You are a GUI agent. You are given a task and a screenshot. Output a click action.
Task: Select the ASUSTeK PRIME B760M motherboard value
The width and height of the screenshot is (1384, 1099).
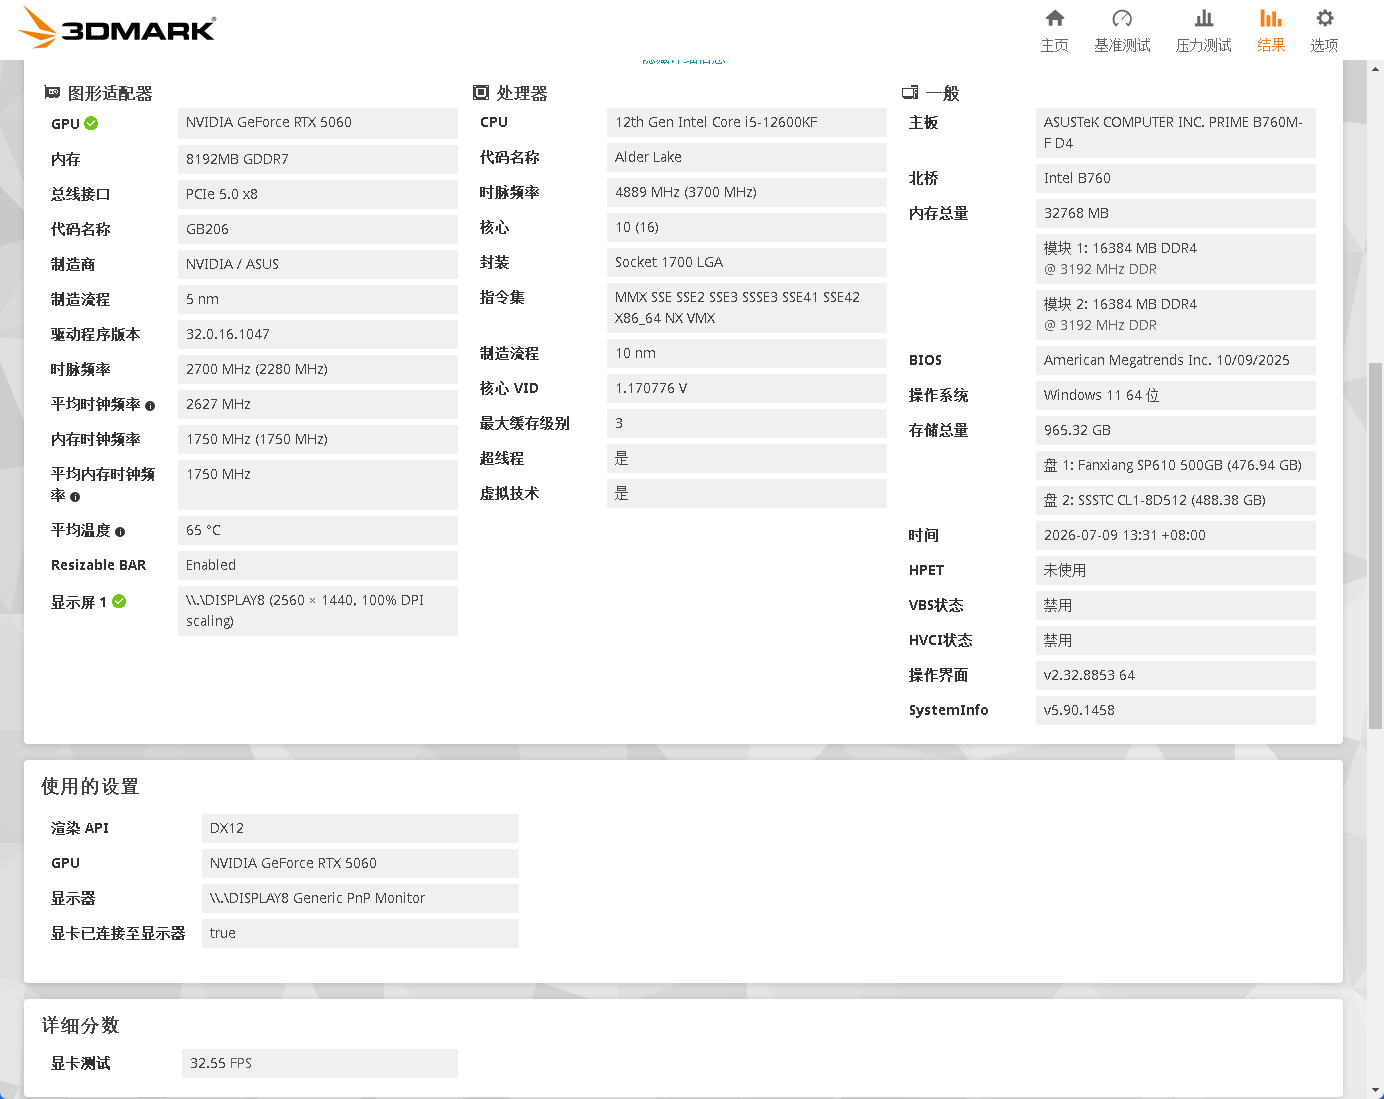coord(1176,133)
